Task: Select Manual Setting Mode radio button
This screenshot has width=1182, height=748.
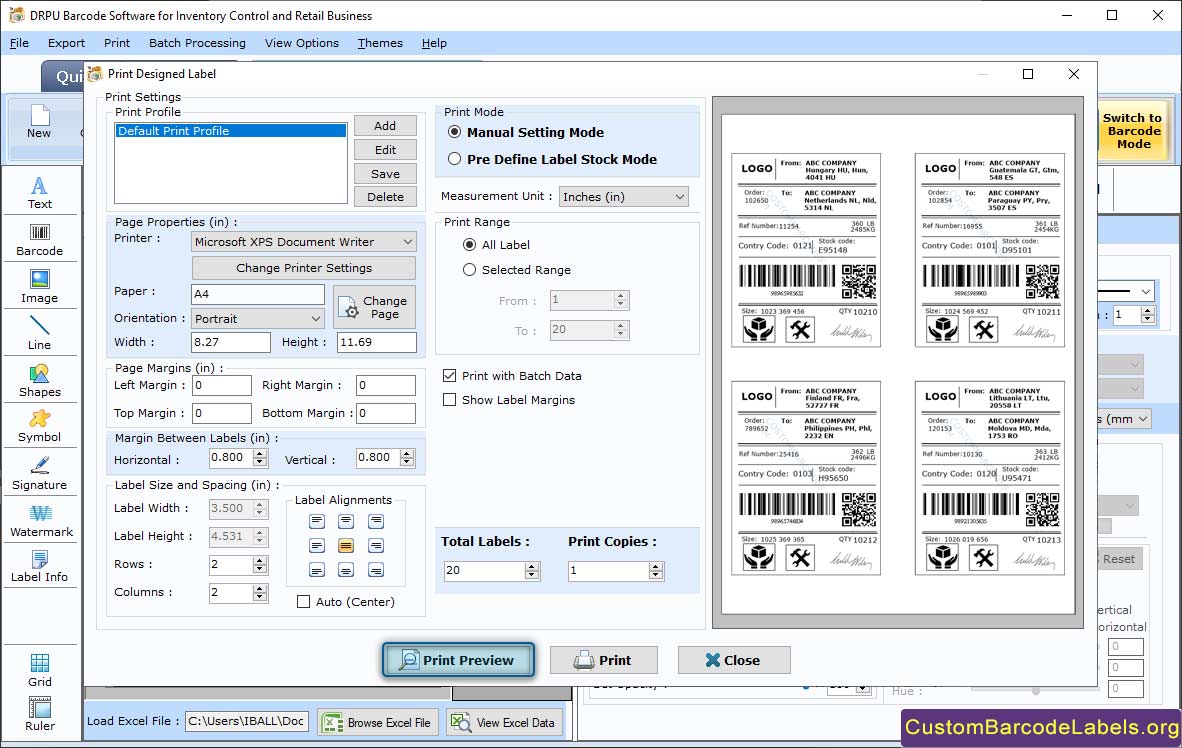Action: [455, 132]
